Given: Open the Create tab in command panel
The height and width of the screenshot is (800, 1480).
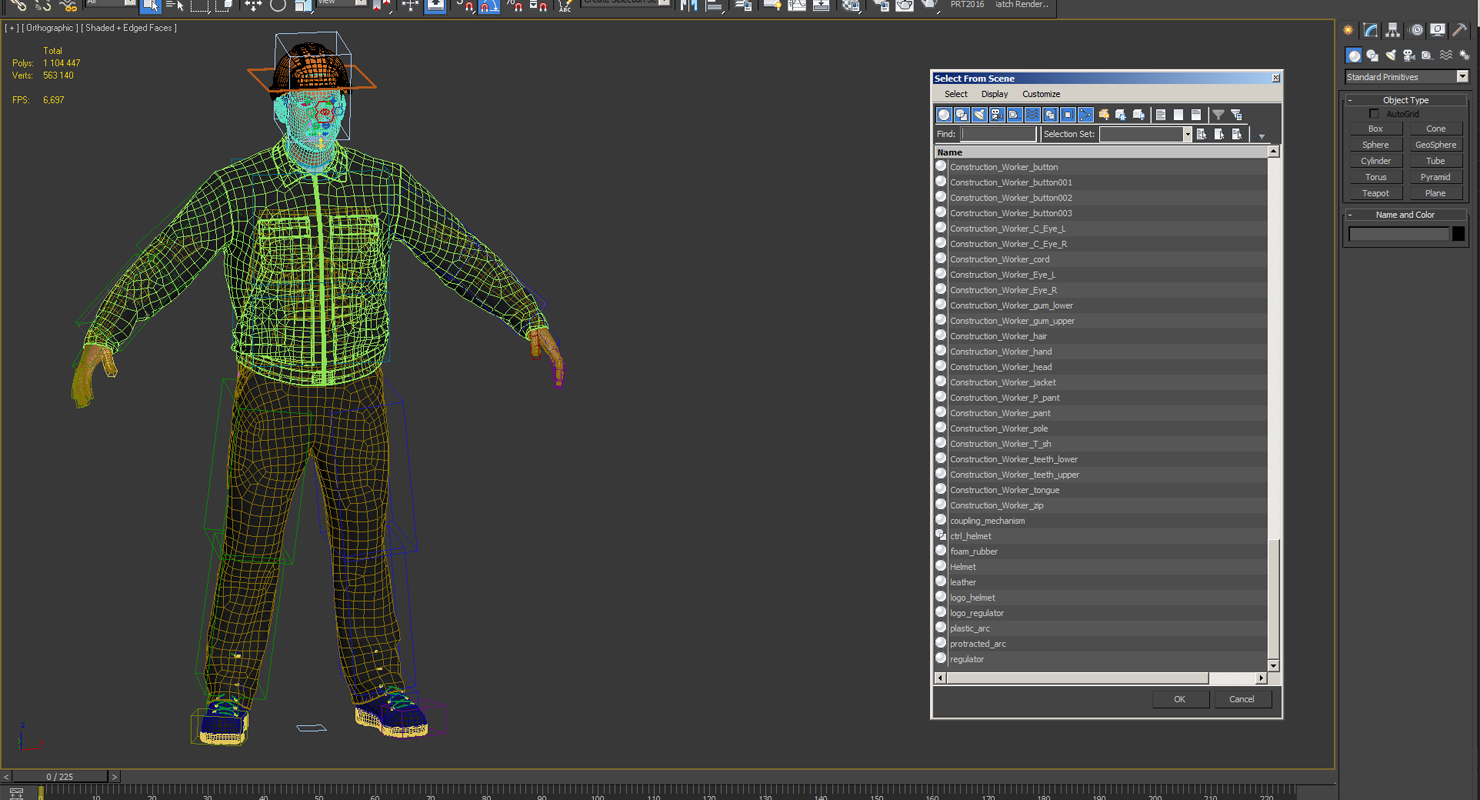Looking at the screenshot, I should tap(1349, 30).
